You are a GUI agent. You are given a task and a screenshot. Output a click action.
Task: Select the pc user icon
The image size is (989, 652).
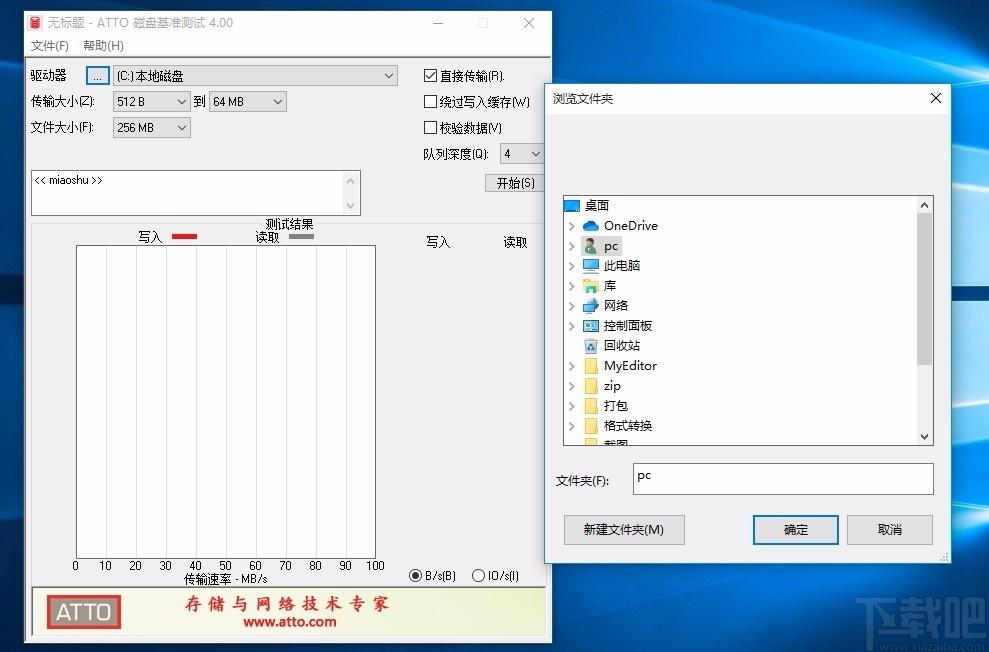pos(590,246)
